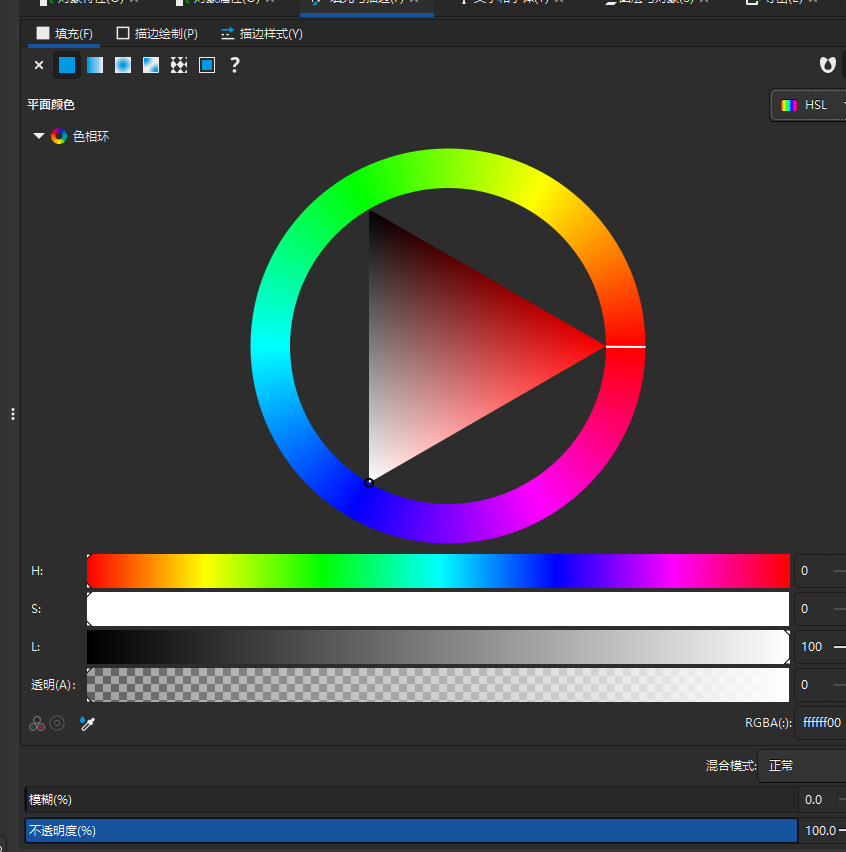Choose the swatch fill icon
The width and height of the screenshot is (846, 852).
[207, 65]
